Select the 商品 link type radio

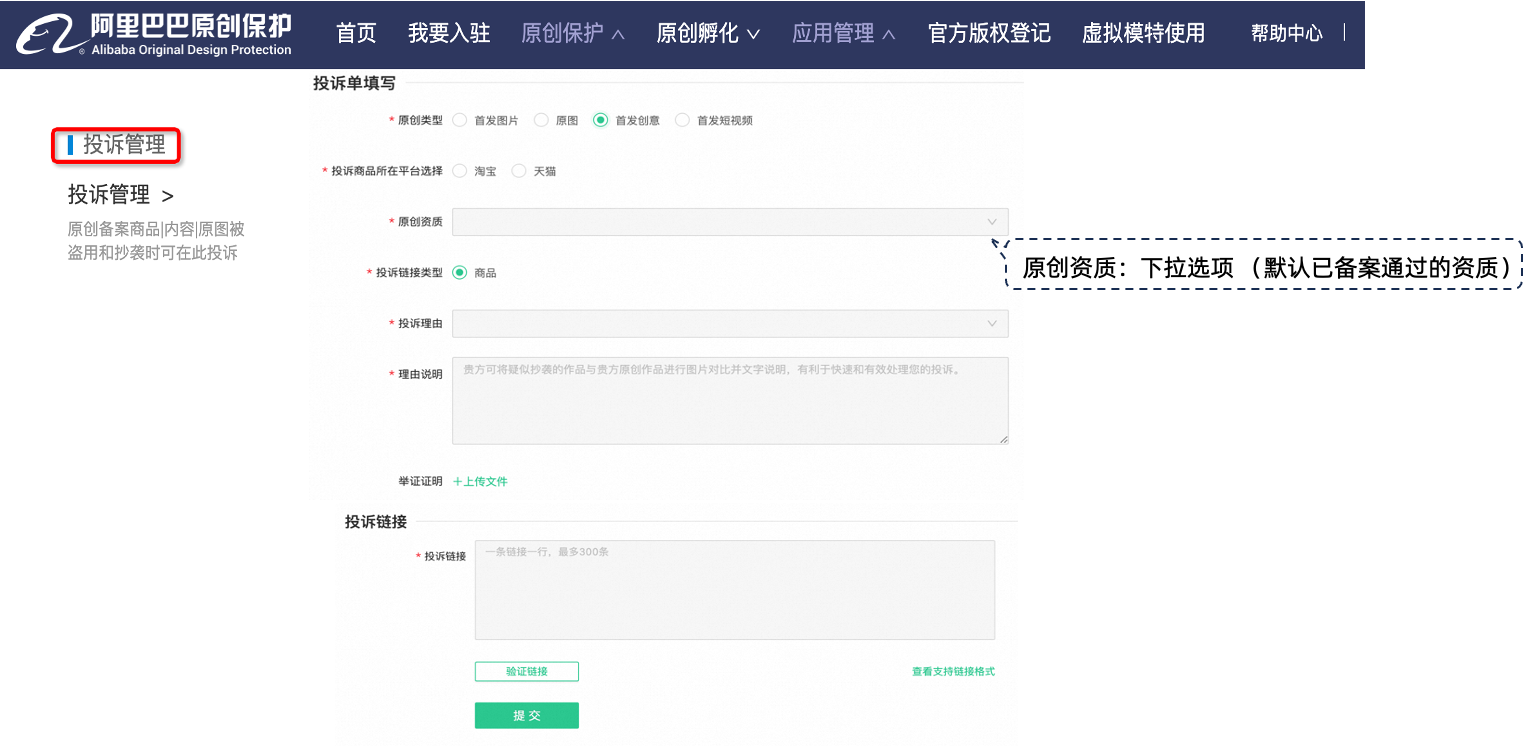[460, 272]
